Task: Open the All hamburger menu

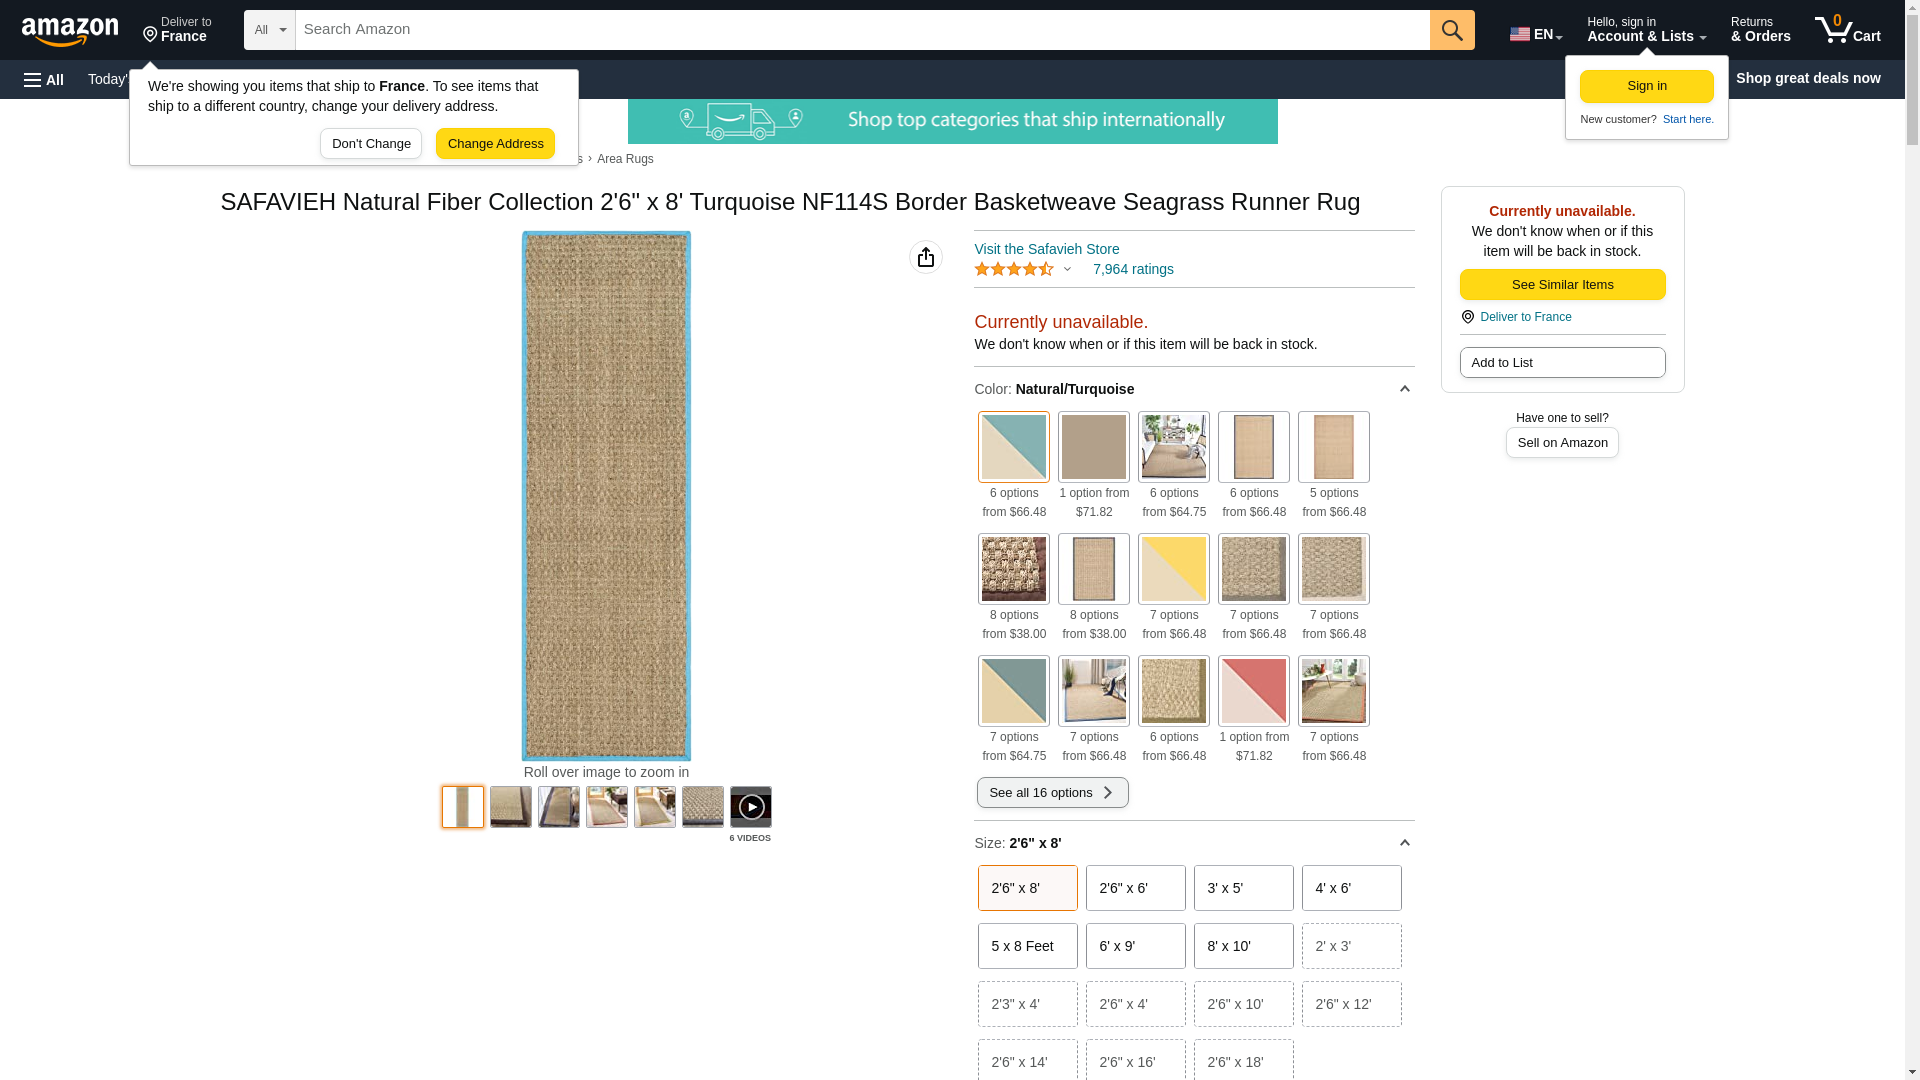Action: [x=44, y=79]
